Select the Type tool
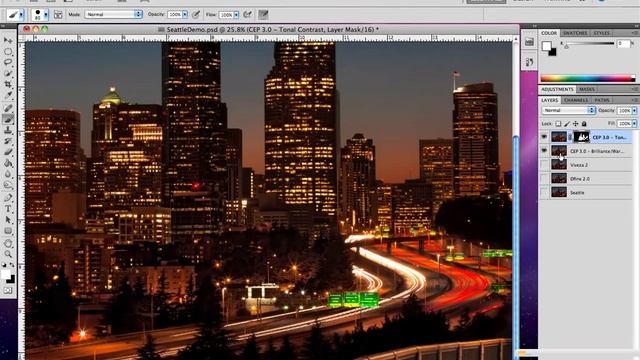 point(8,209)
